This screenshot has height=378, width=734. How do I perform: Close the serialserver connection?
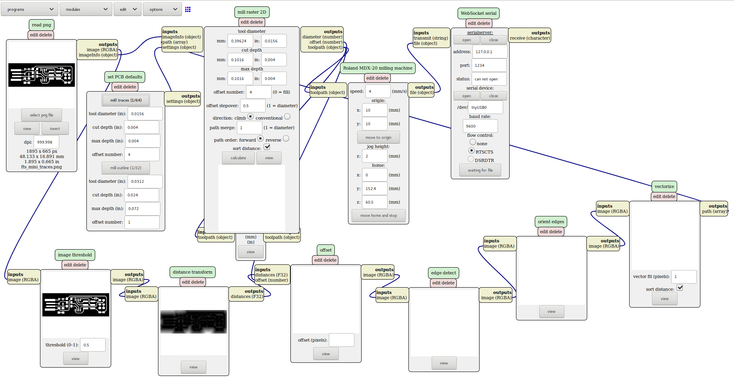[x=493, y=40]
